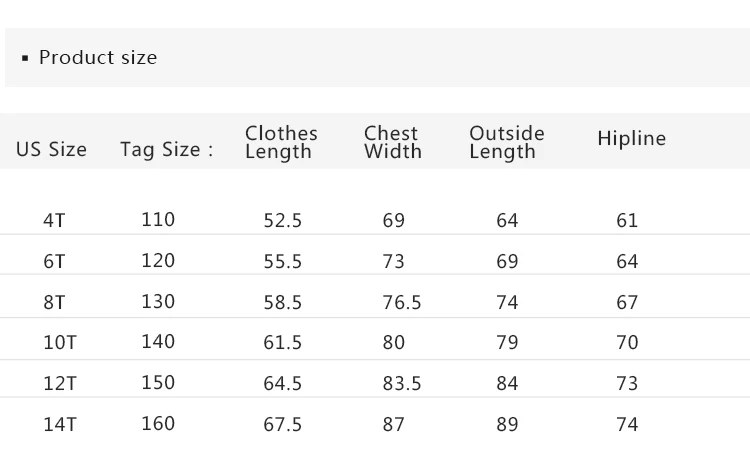Click the Outside Length column header
This screenshot has width=750, height=450.
[506, 142]
